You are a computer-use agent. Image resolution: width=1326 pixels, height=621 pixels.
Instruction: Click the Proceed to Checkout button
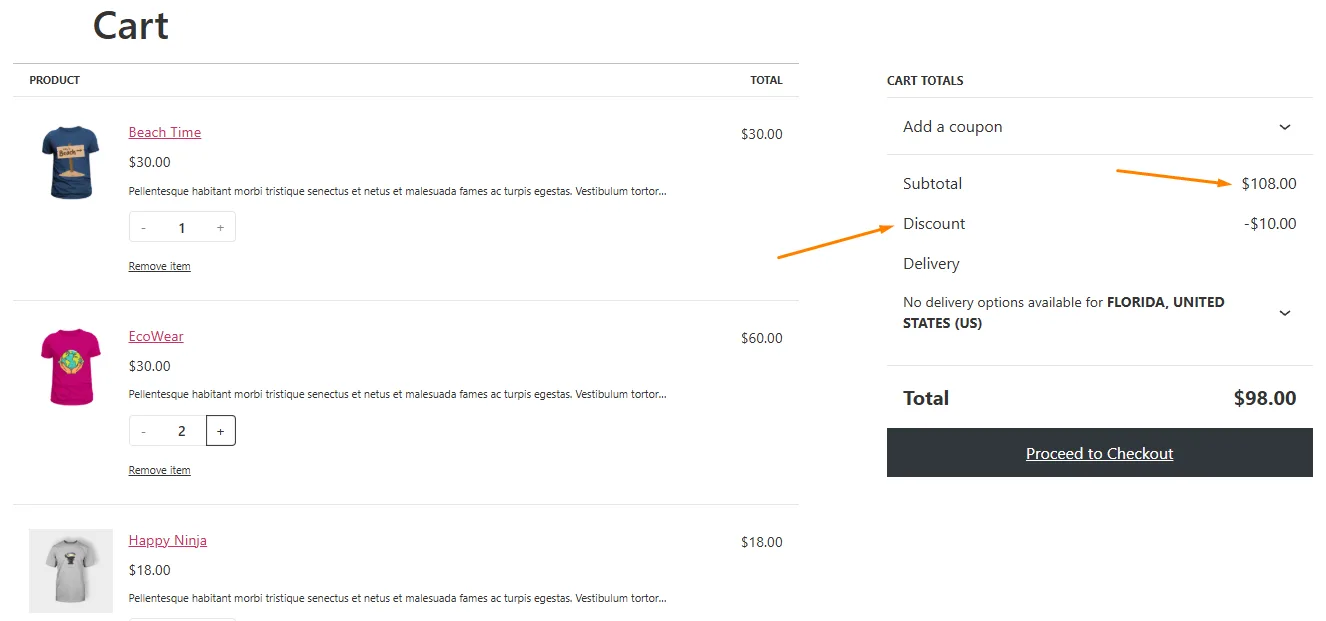click(x=1099, y=453)
